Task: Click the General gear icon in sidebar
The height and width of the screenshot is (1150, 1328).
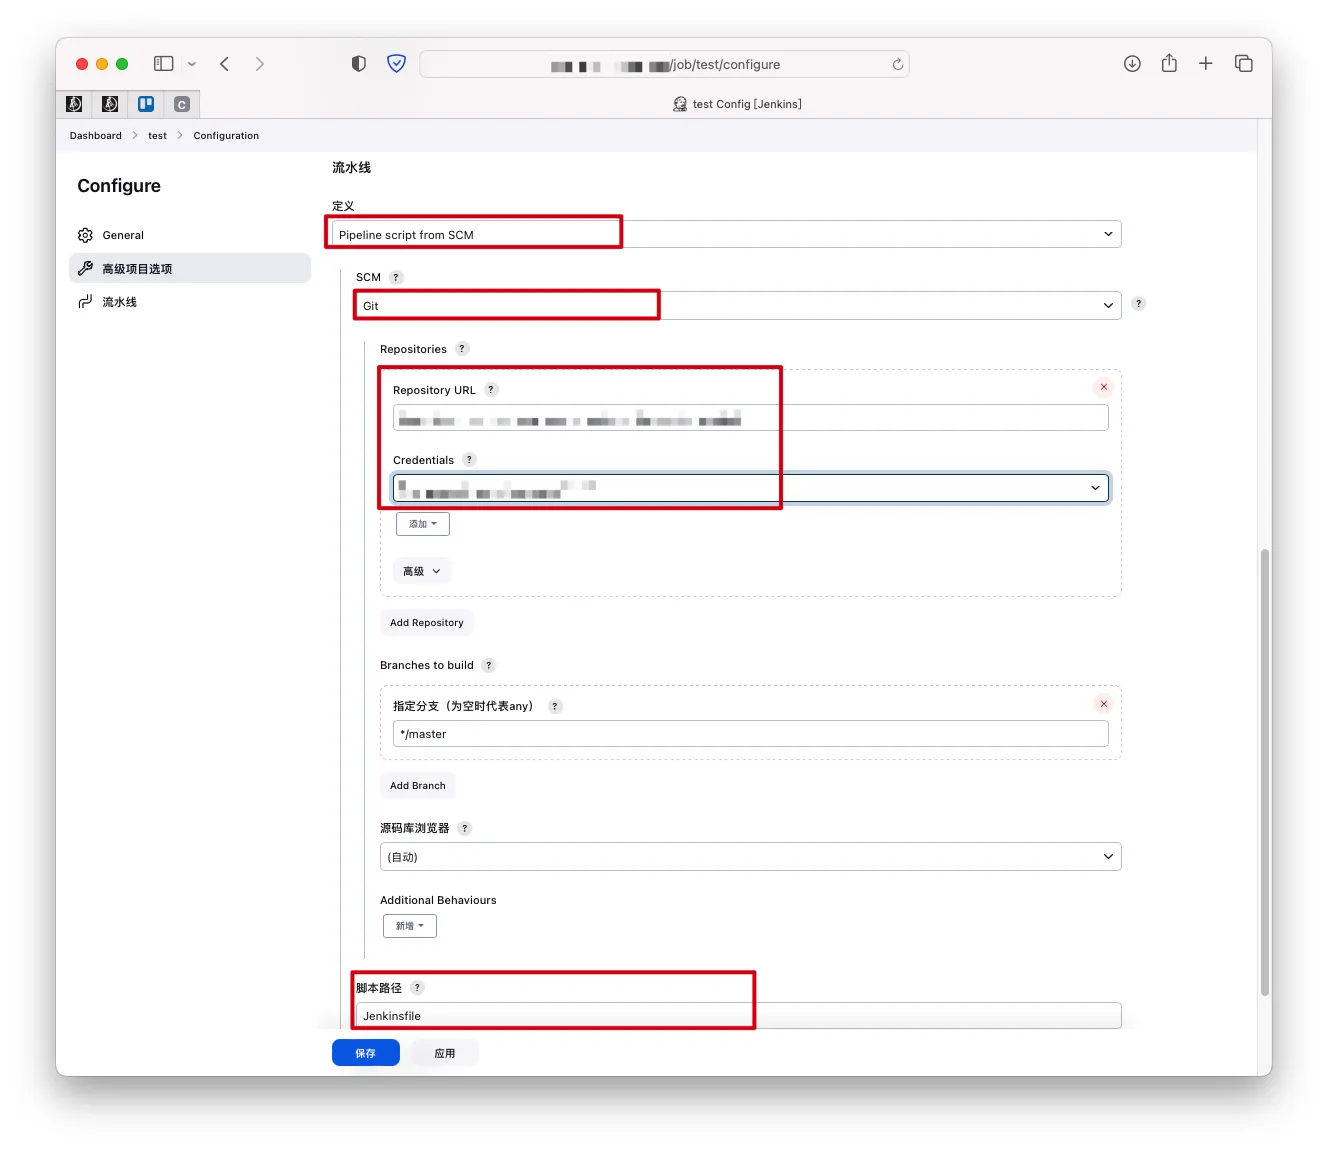Action: click(x=85, y=235)
